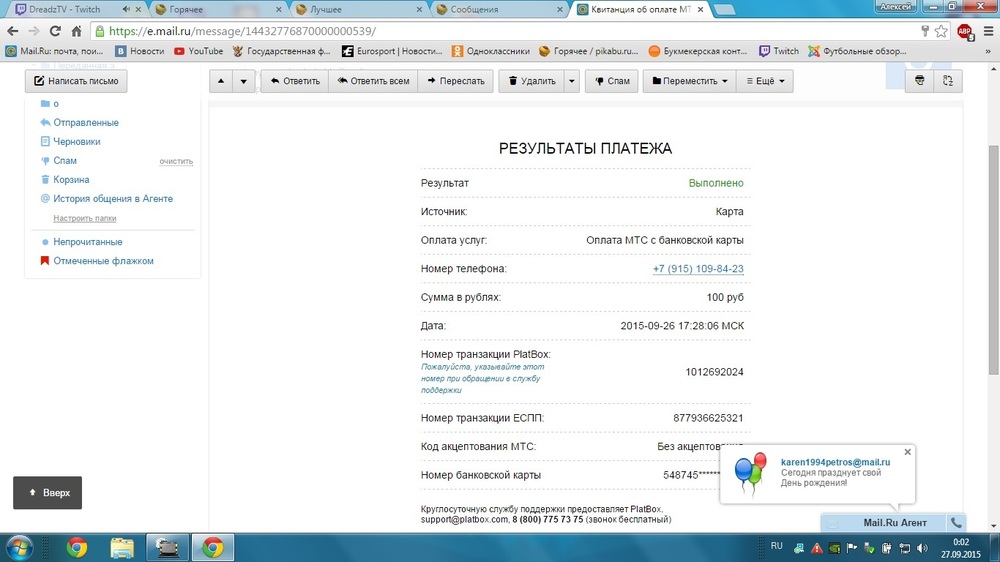
Task: Open Переместить dropdown
Action: (x=689, y=81)
